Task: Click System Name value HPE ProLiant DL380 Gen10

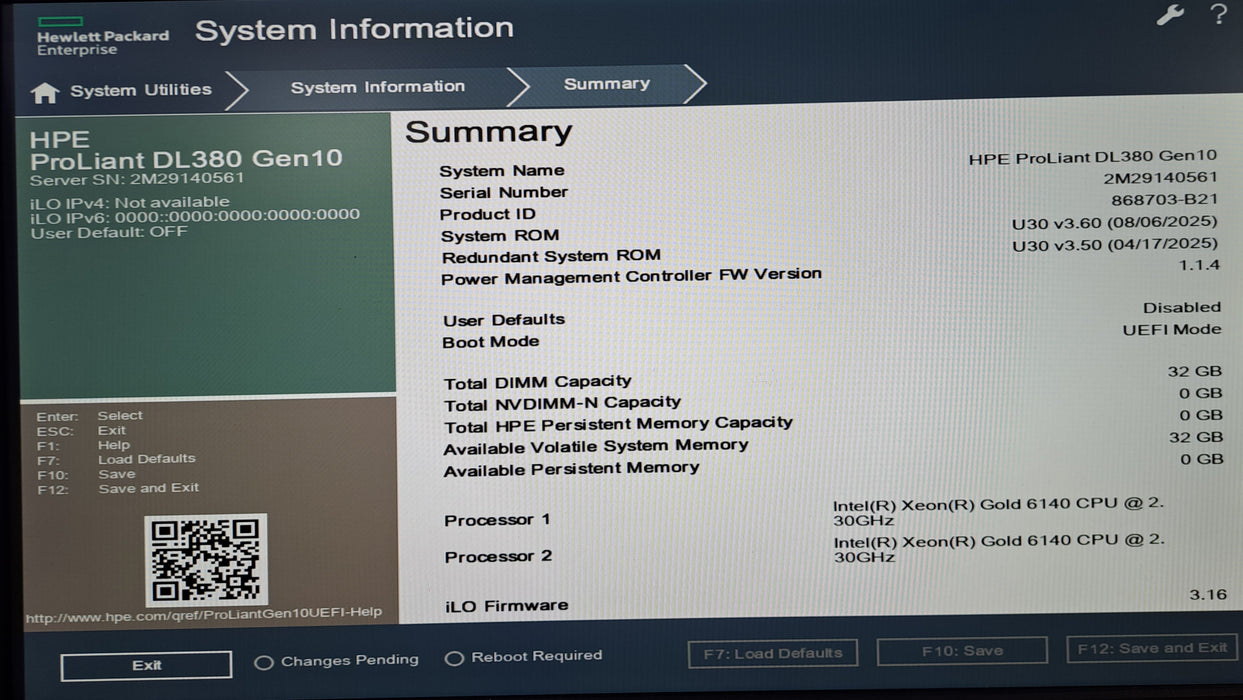Action: click(x=1093, y=157)
